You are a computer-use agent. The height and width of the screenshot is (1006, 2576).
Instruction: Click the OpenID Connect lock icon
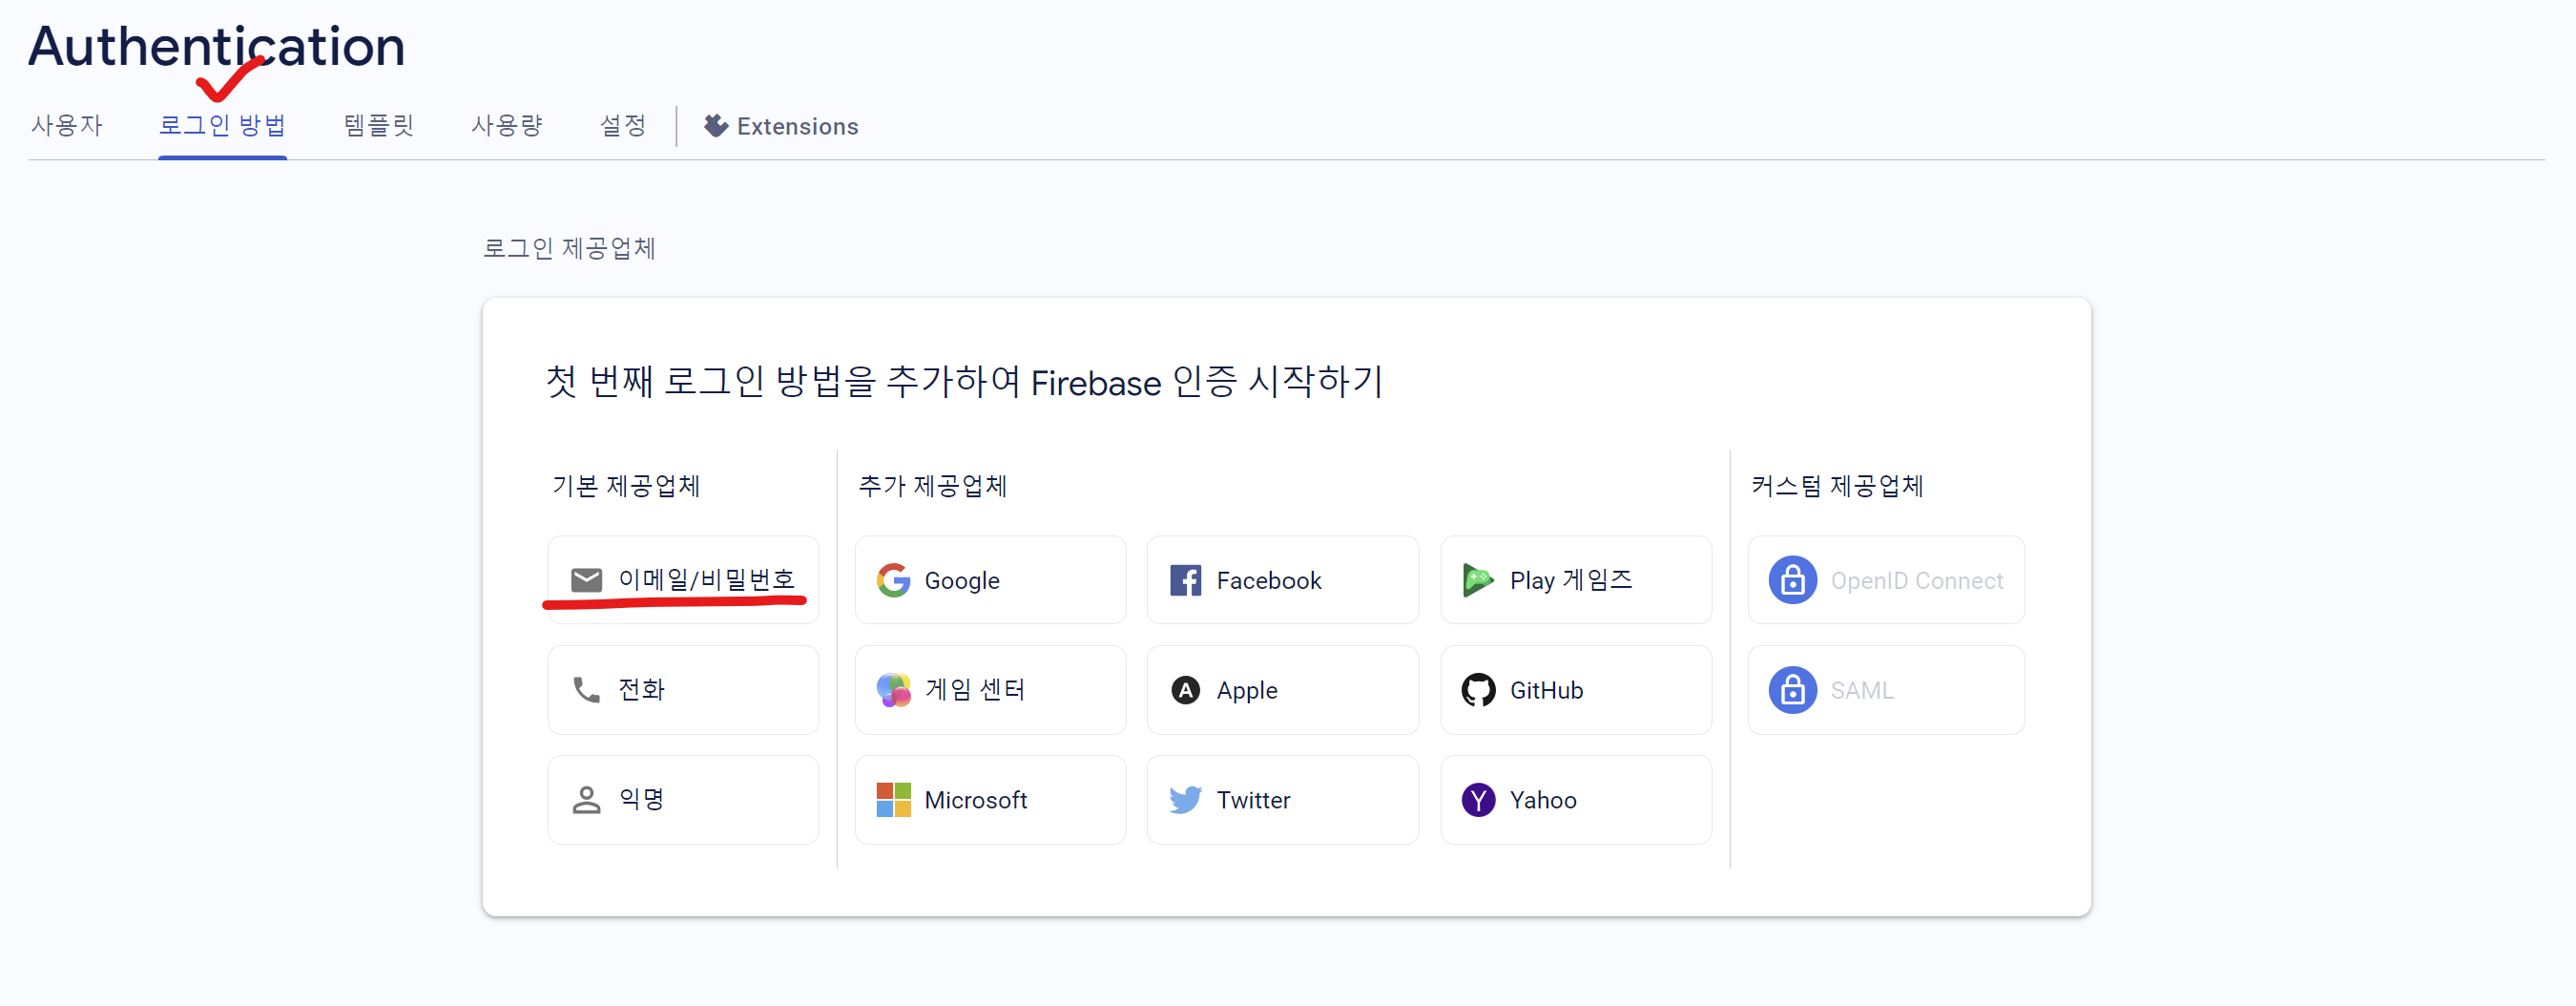pos(1792,580)
